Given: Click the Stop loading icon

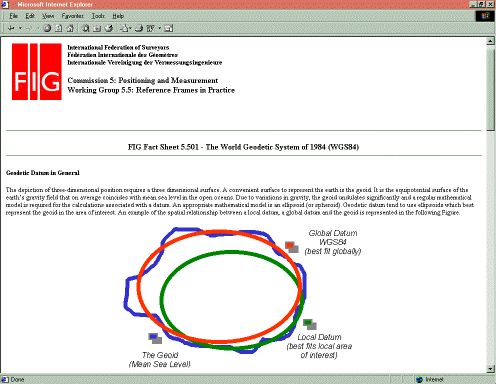Looking at the screenshot, I should coord(47,28).
